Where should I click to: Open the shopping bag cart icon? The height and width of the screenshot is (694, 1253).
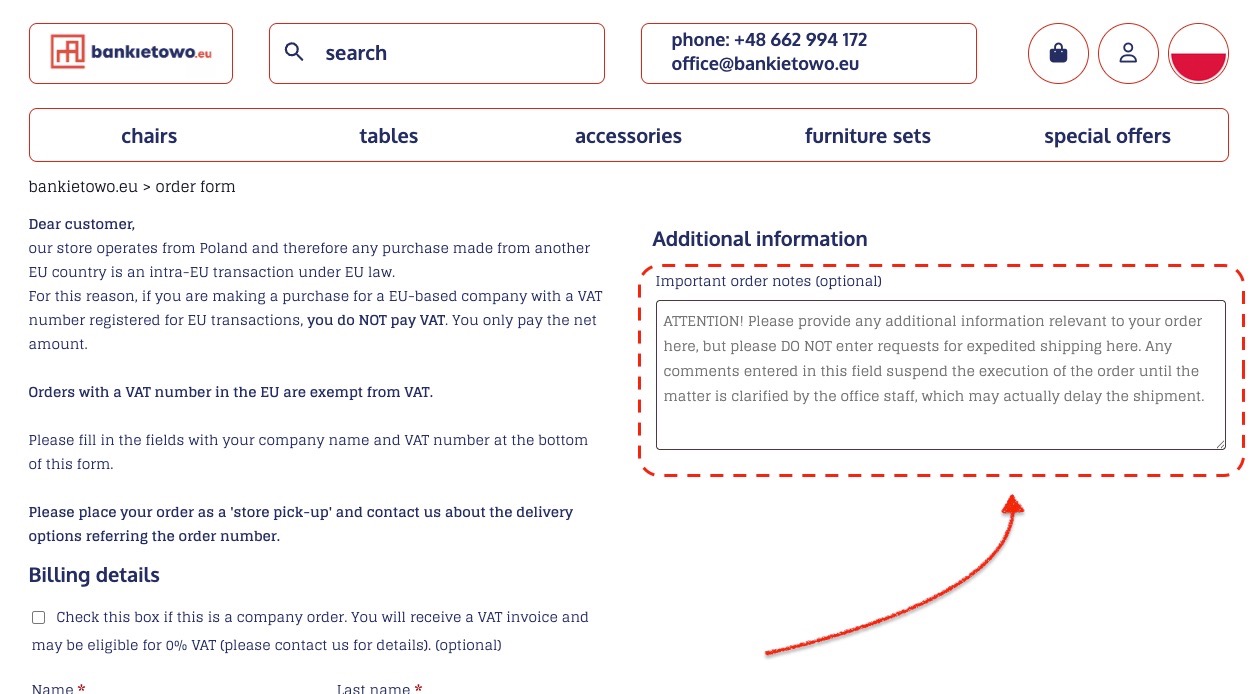pyautogui.click(x=1058, y=53)
